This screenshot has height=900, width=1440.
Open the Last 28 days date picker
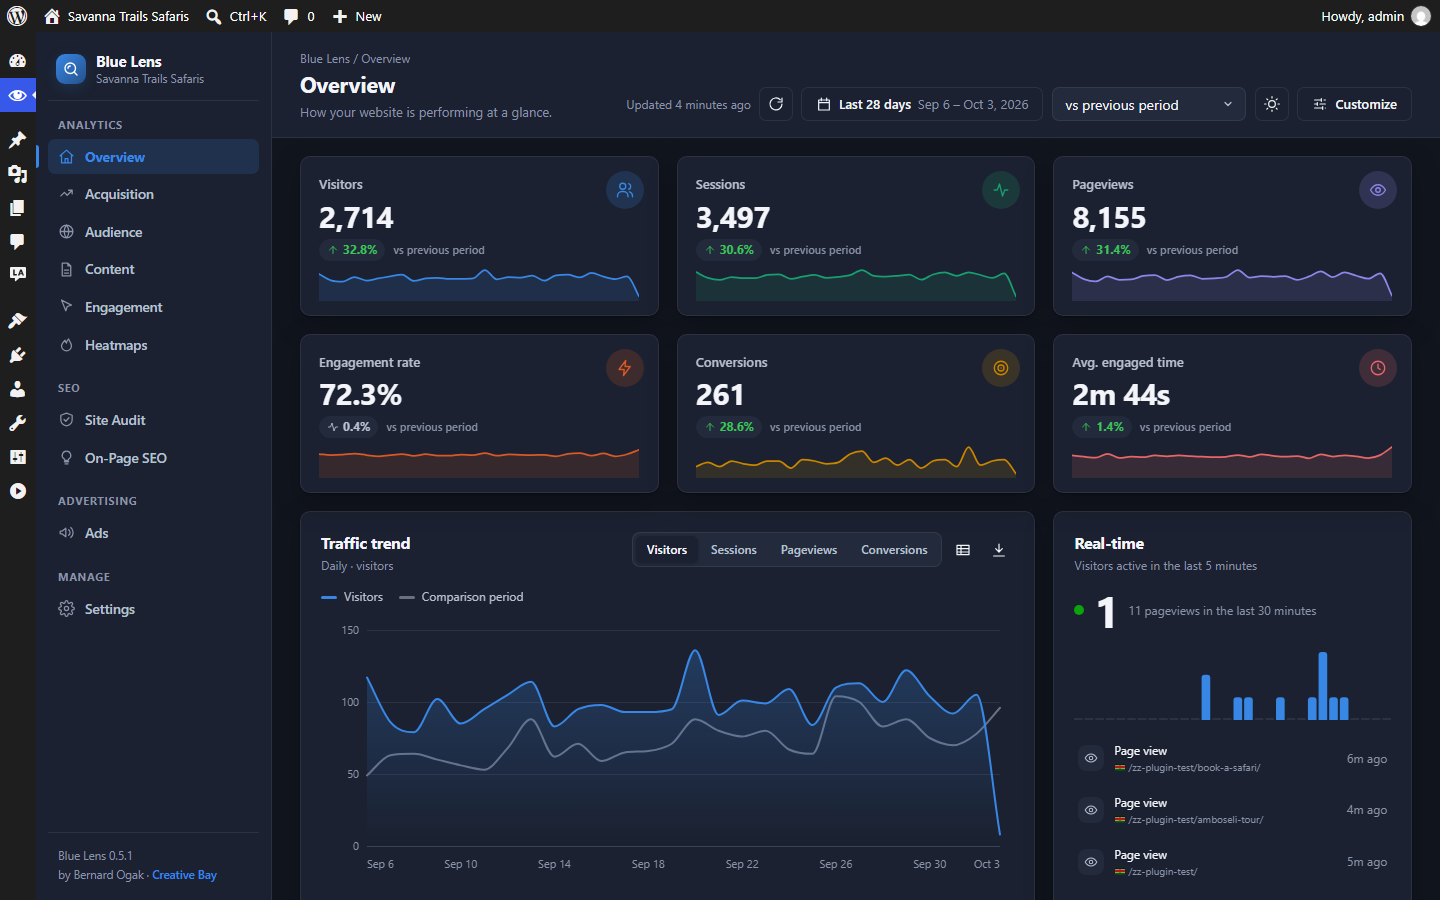click(922, 104)
